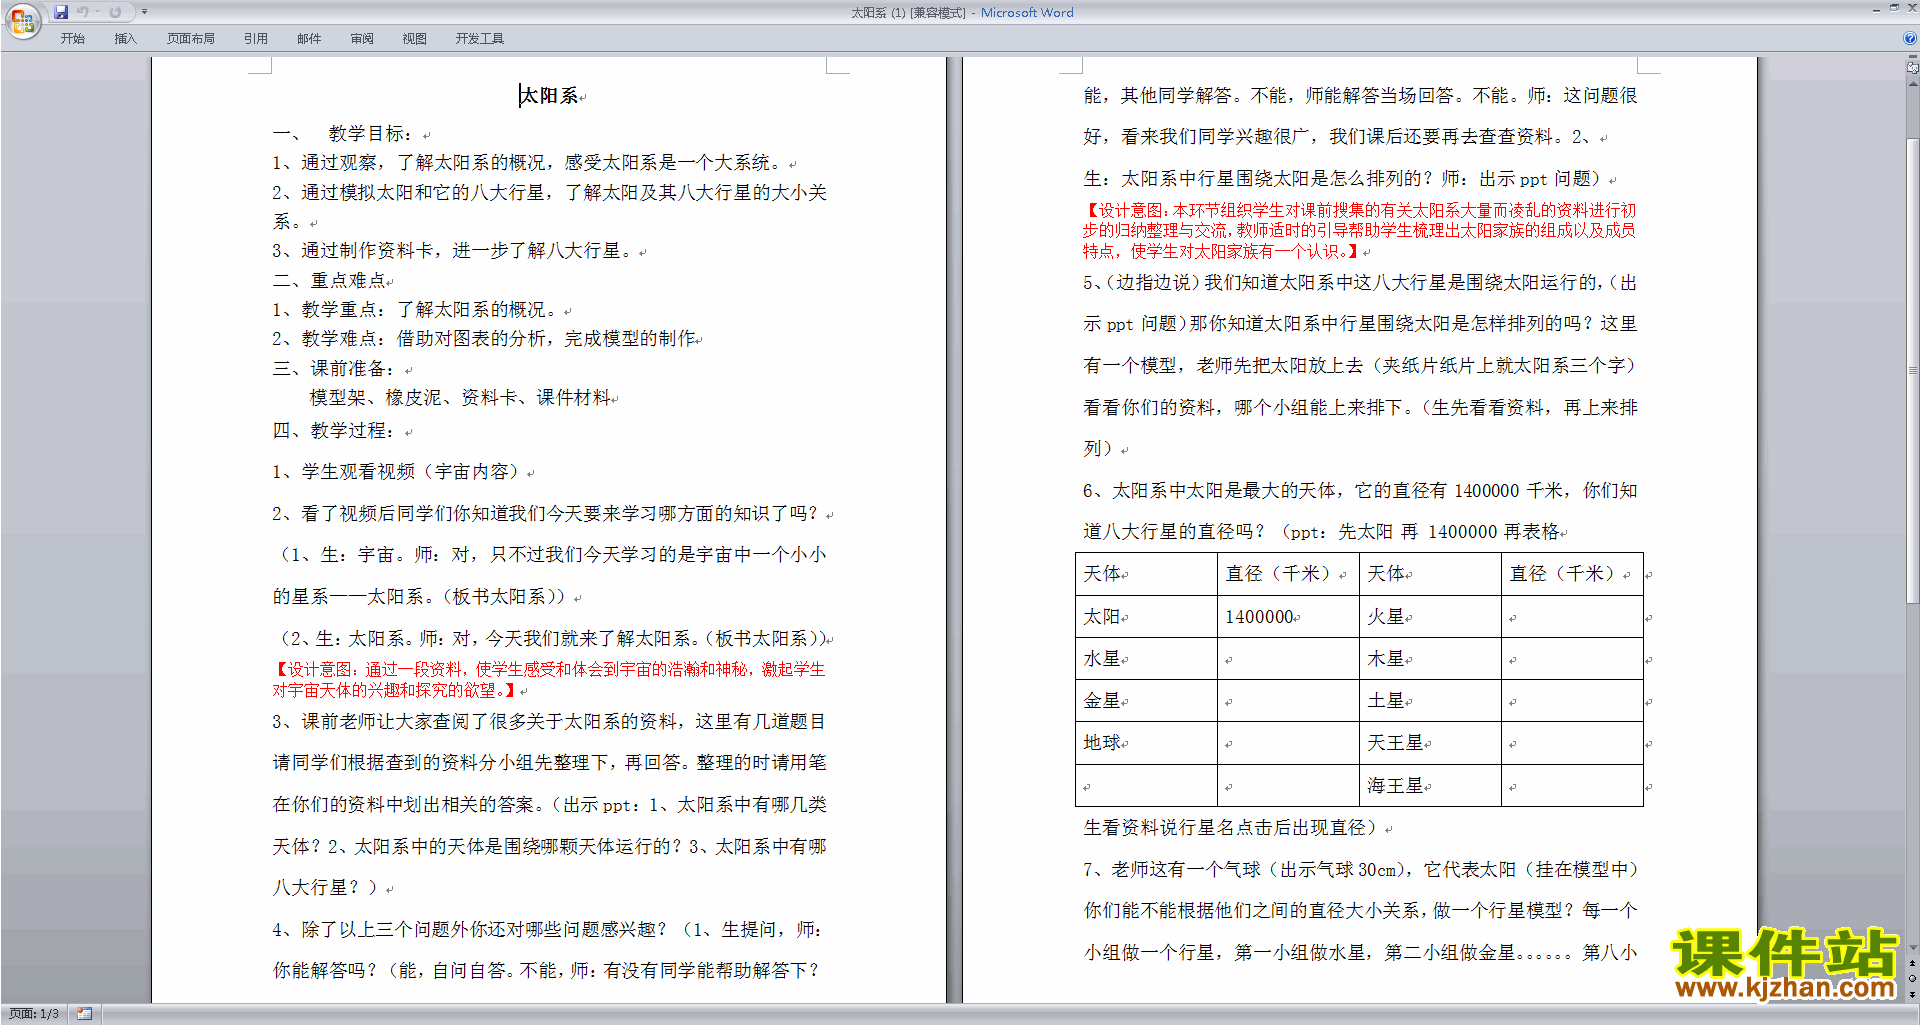Click table cell 太阳
Viewport: 1920px width, 1025px height.
[1146, 617]
